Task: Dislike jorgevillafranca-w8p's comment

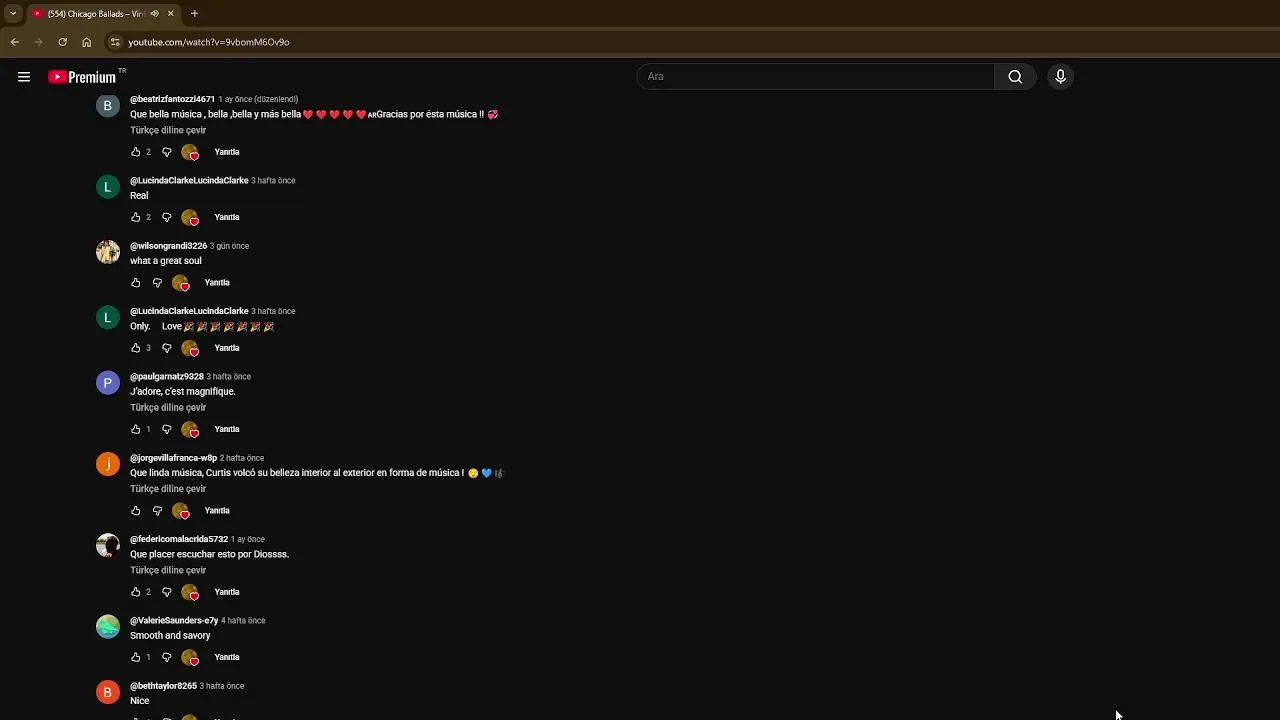Action: [157, 511]
